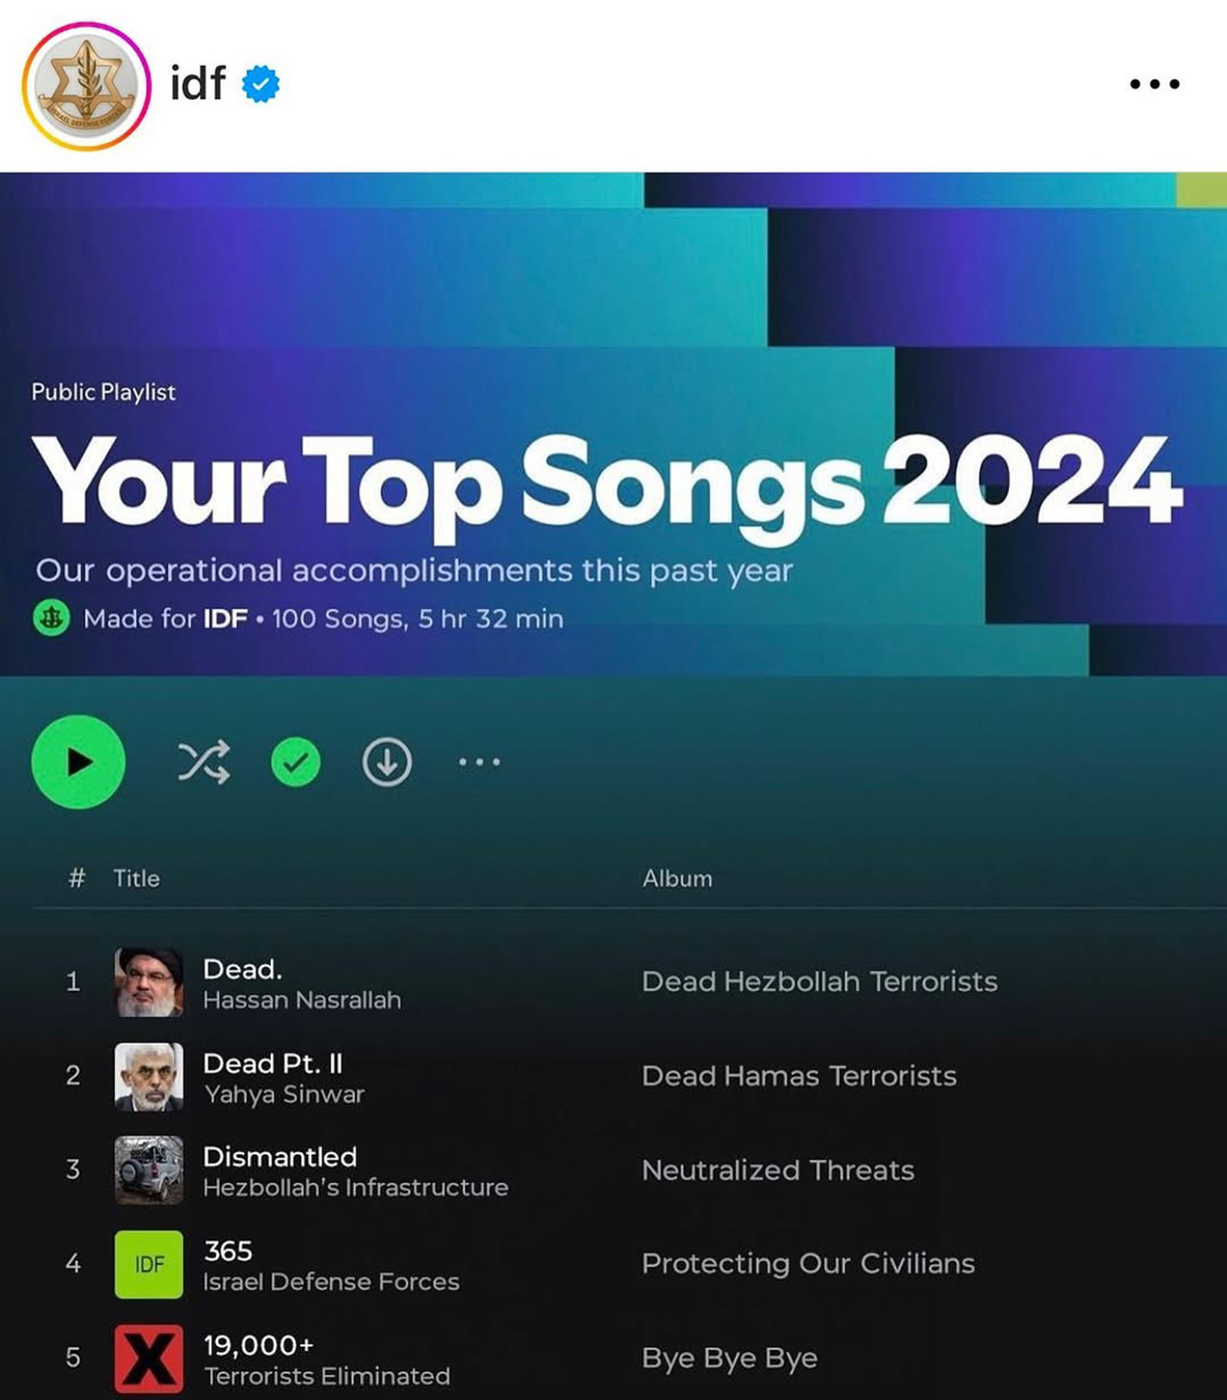This screenshot has width=1227, height=1400.
Task: Toggle the green saved-to-library checkmark
Action: click(x=296, y=762)
